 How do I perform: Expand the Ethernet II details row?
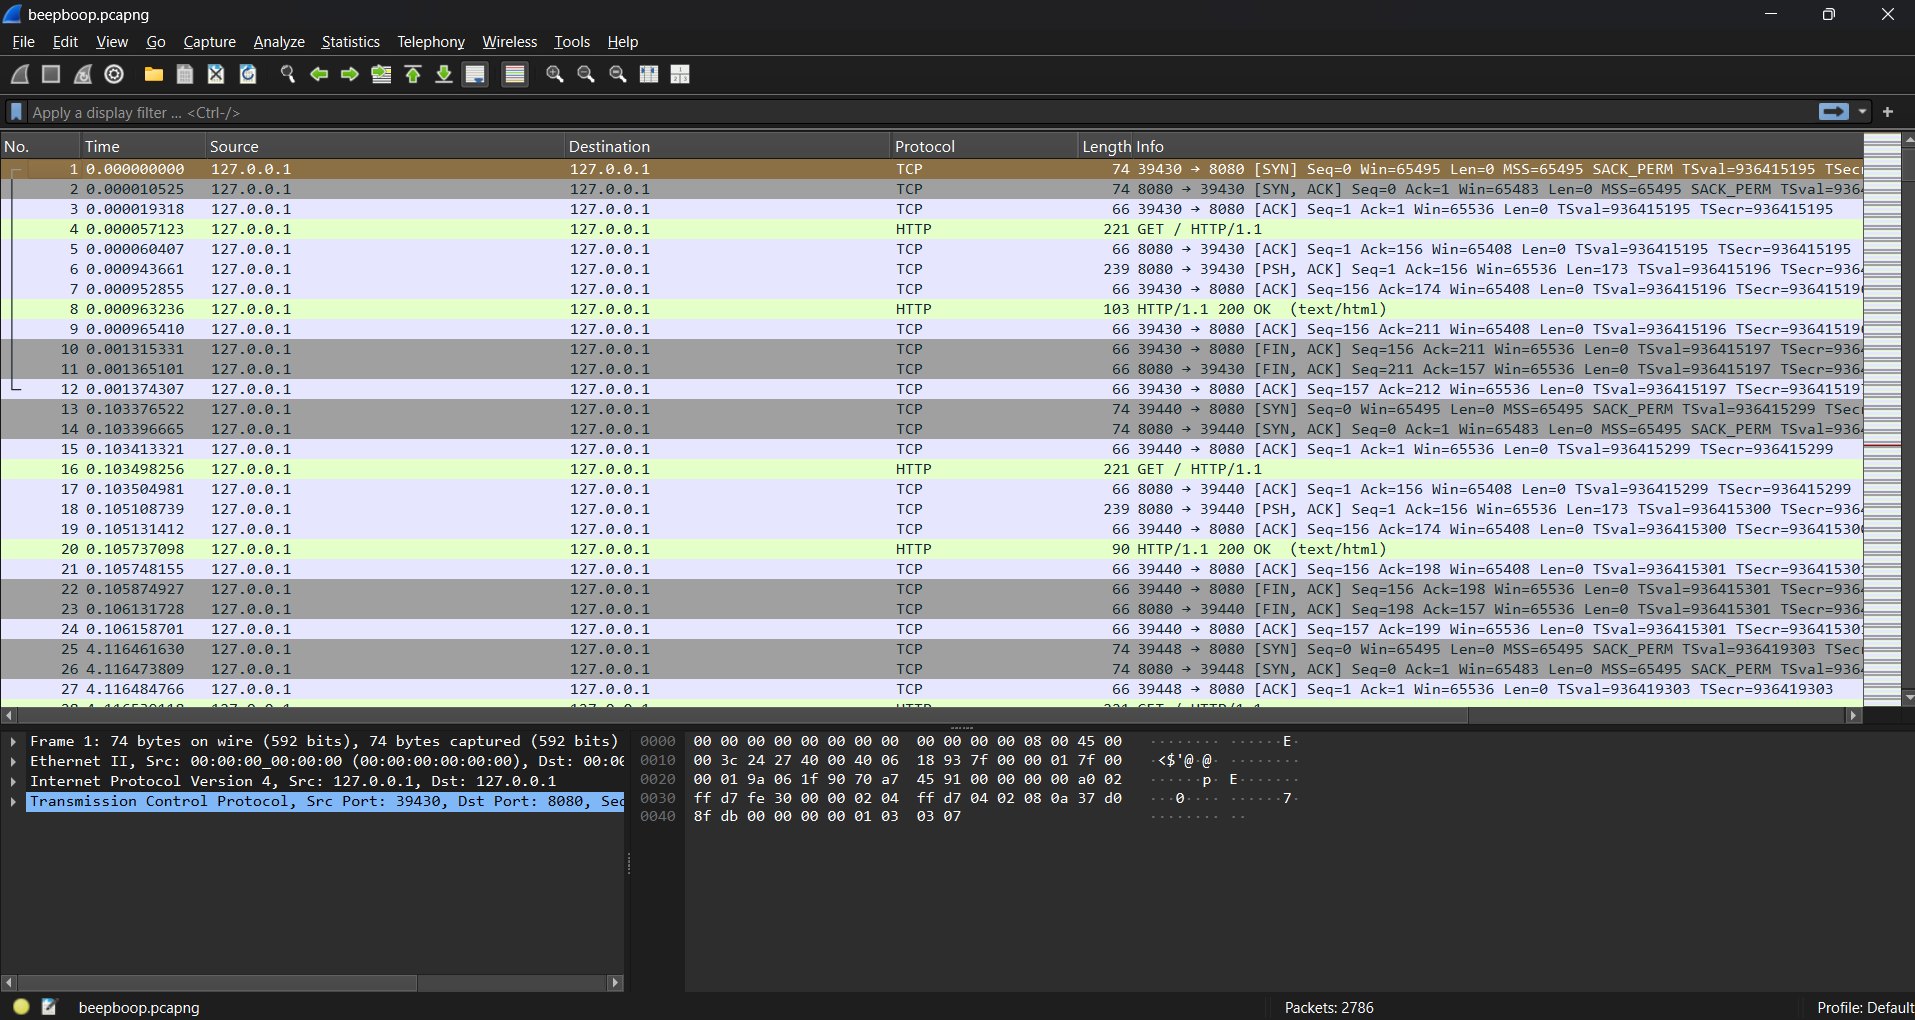[13, 762]
